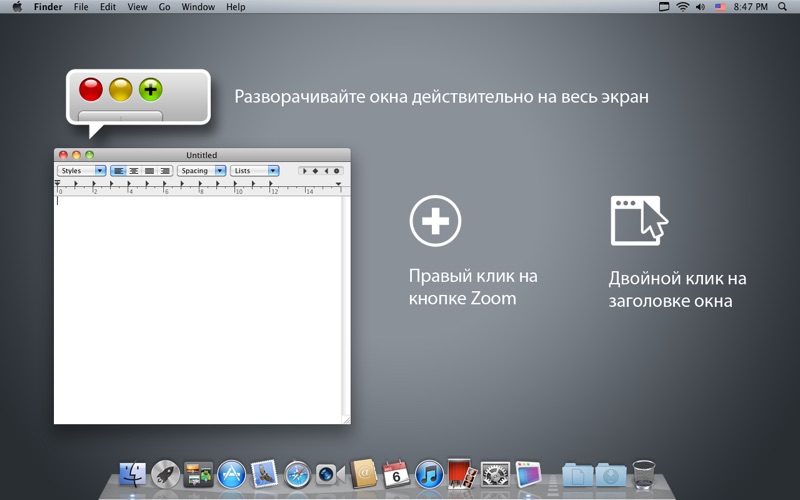Open Safari from the dock
The height and width of the screenshot is (500, 800).
(297, 474)
